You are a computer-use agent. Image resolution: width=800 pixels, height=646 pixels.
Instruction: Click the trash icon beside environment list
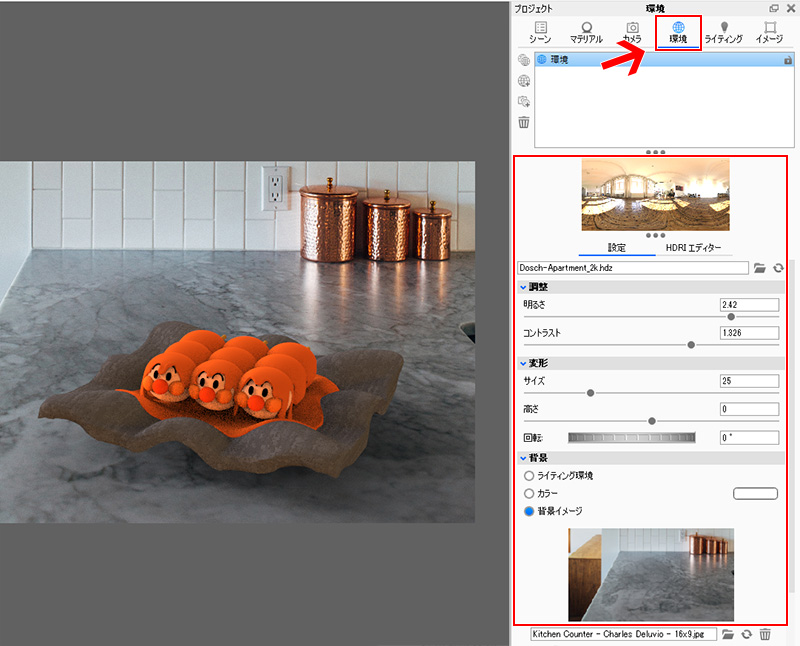pos(524,122)
